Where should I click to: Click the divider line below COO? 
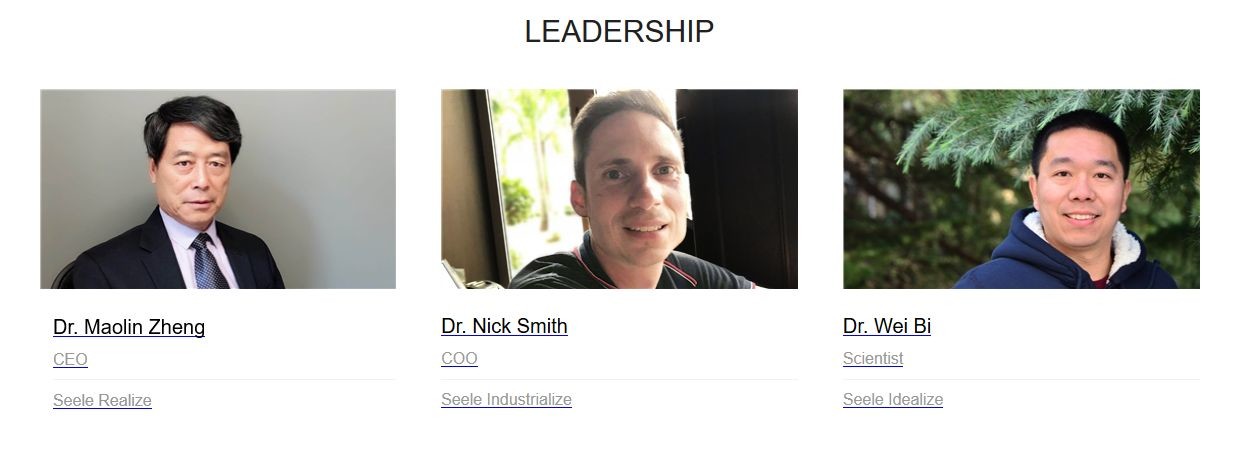point(619,380)
